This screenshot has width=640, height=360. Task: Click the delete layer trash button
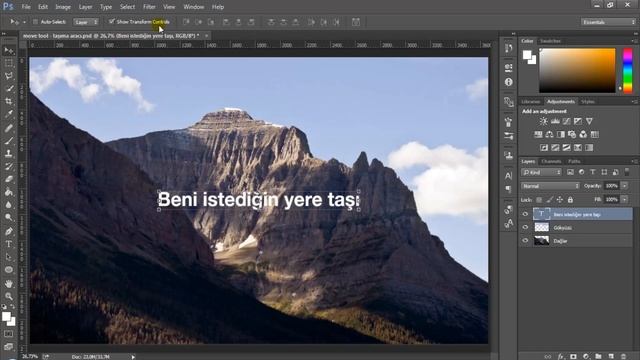click(x=623, y=356)
